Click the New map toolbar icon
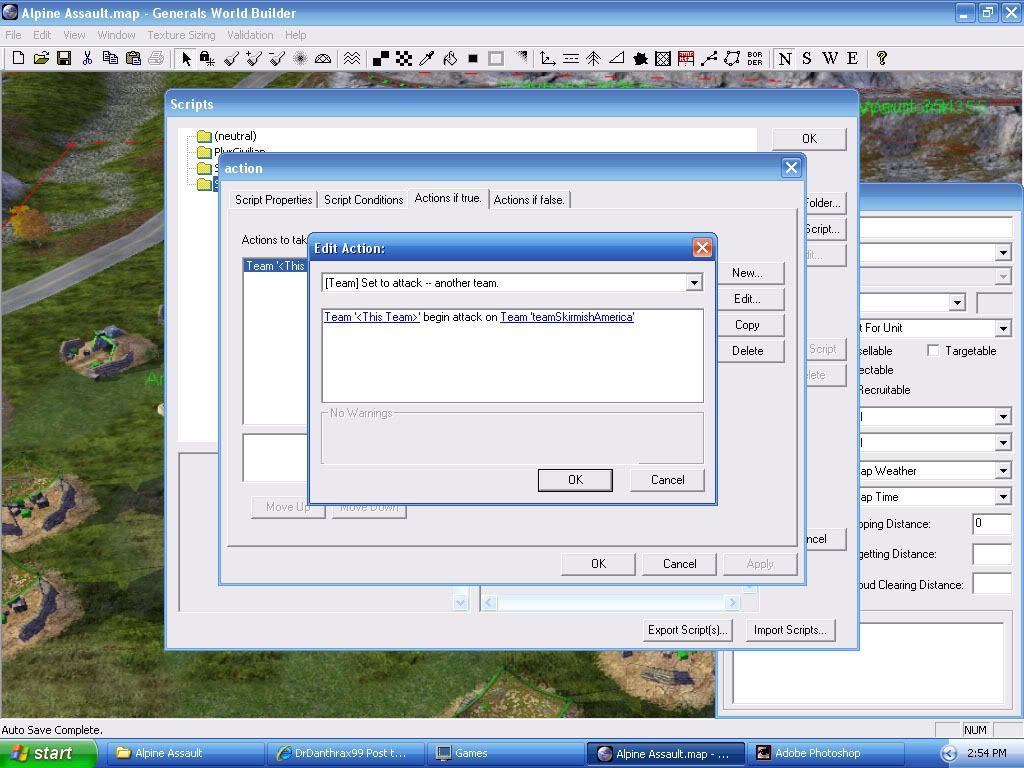The image size is (1024, 768). 18,58
